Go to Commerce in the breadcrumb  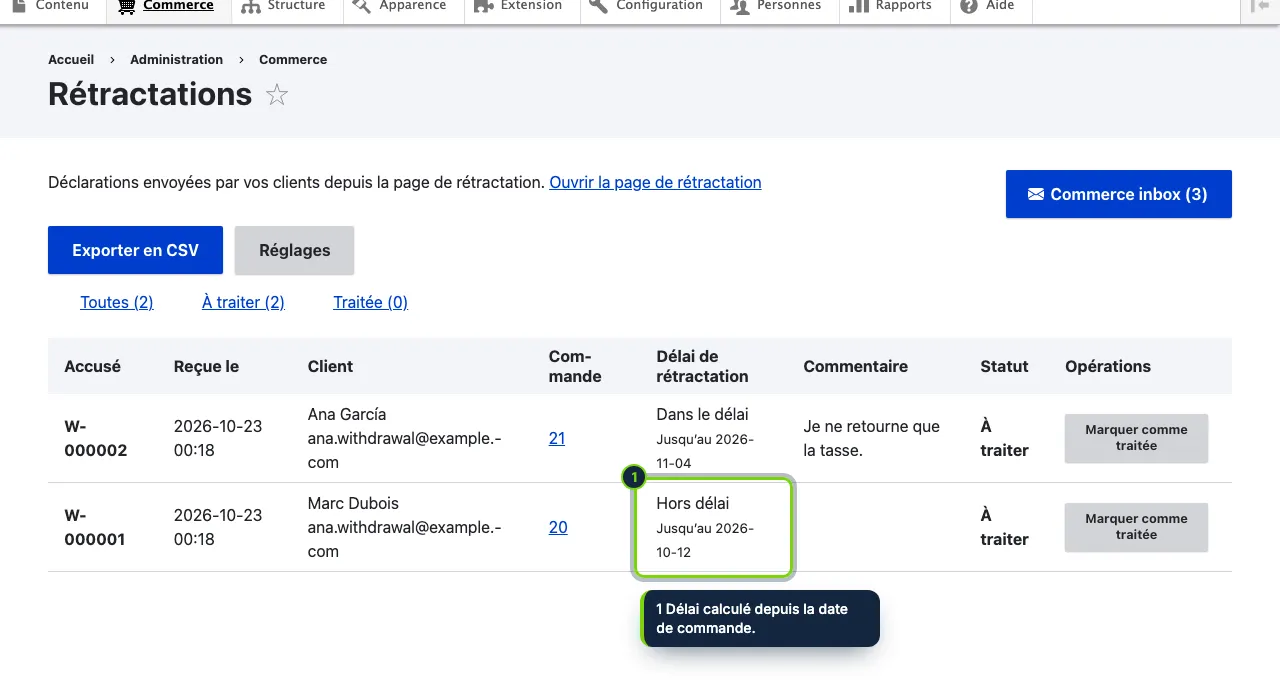coord(293,59)
